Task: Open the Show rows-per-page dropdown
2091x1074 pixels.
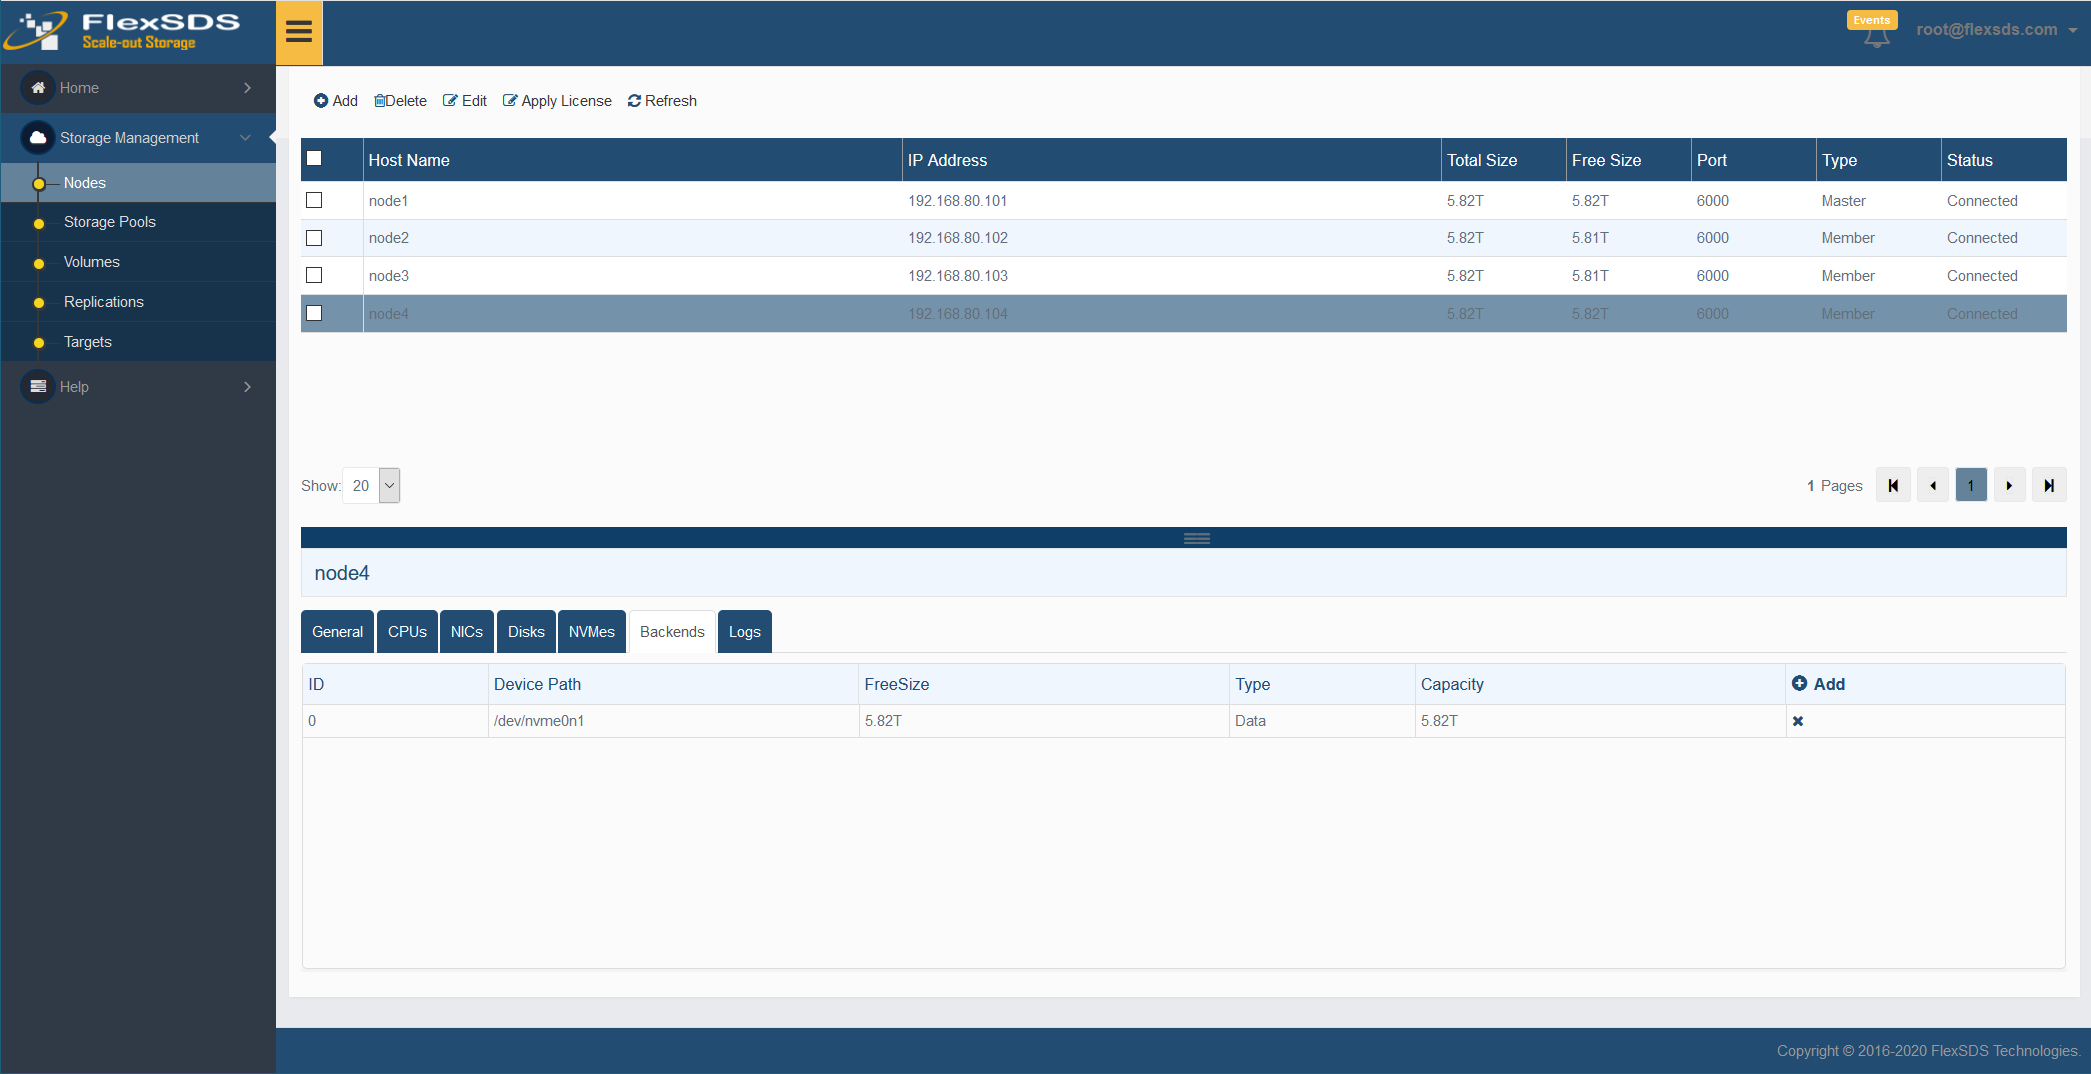Action: (x=371, y=486)
